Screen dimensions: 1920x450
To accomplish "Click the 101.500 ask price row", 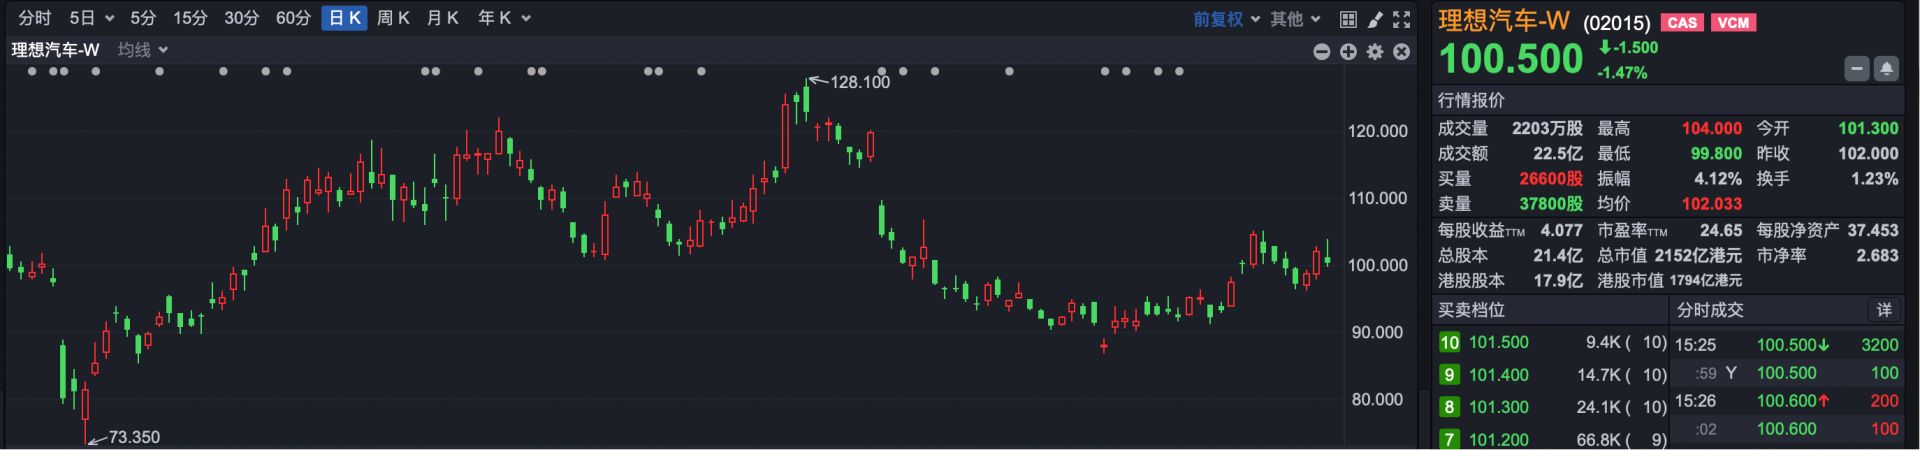I will click(x=1553, y=342).
